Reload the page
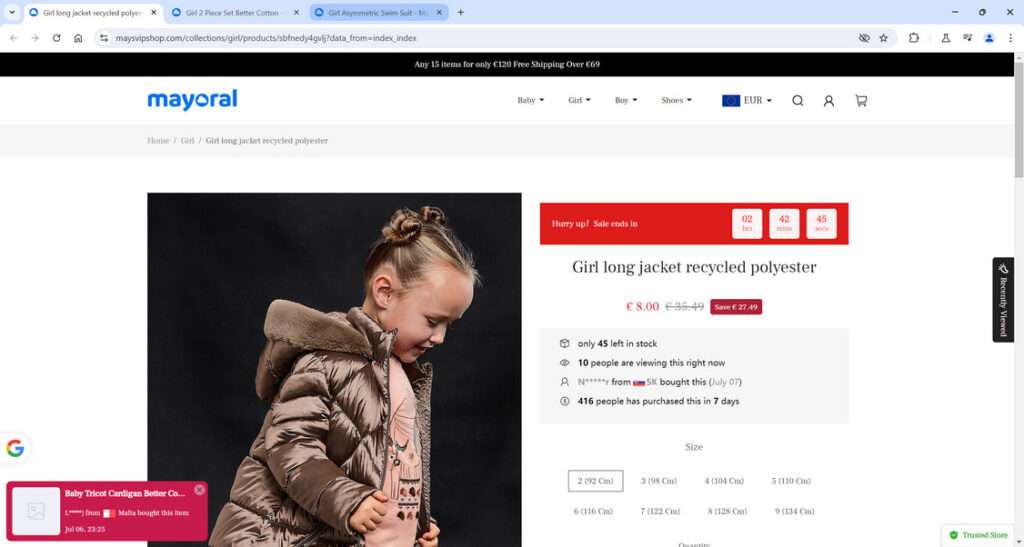 point(56,38)
